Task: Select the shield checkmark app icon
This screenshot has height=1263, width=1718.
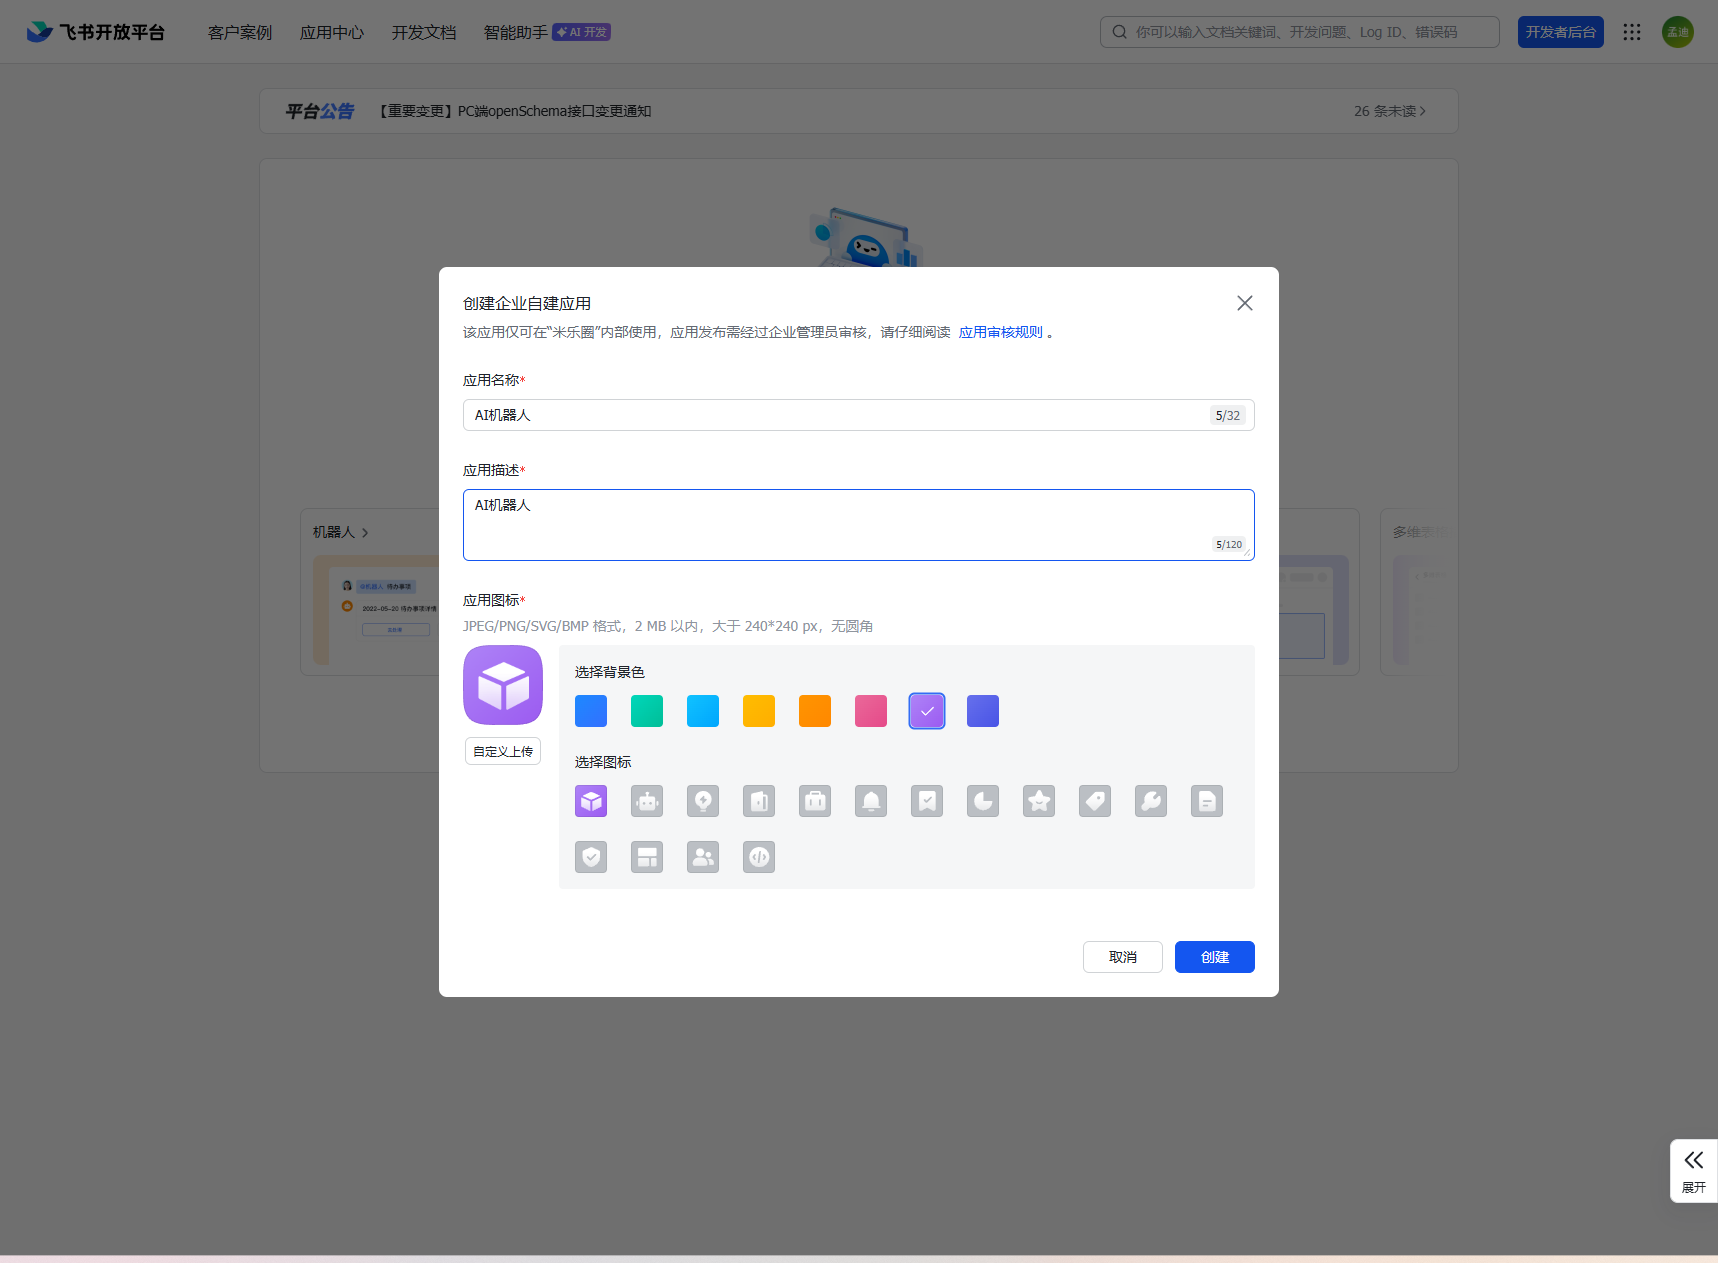Action: click(x=591, y=857)
